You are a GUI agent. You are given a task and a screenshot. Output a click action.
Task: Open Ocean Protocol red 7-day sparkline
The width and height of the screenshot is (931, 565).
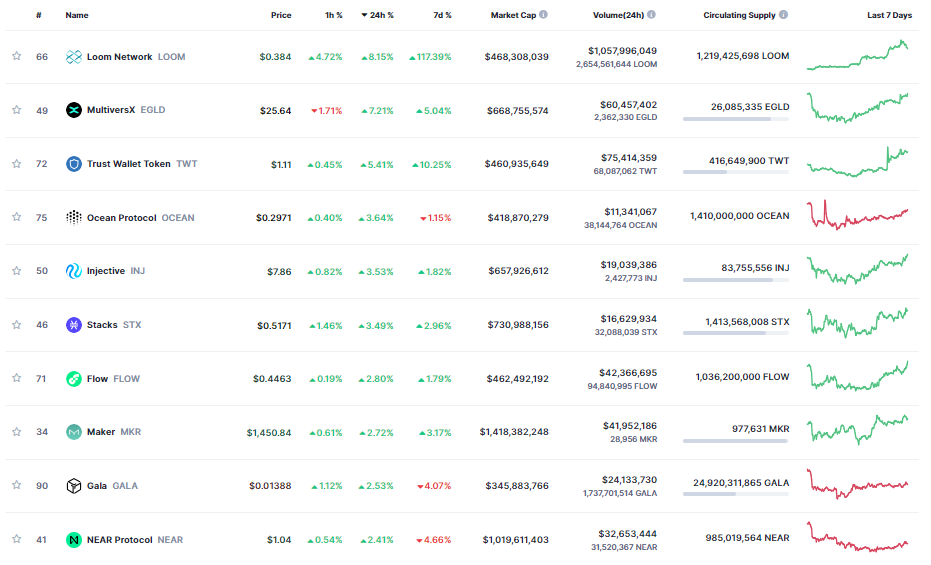pos(857,215)
